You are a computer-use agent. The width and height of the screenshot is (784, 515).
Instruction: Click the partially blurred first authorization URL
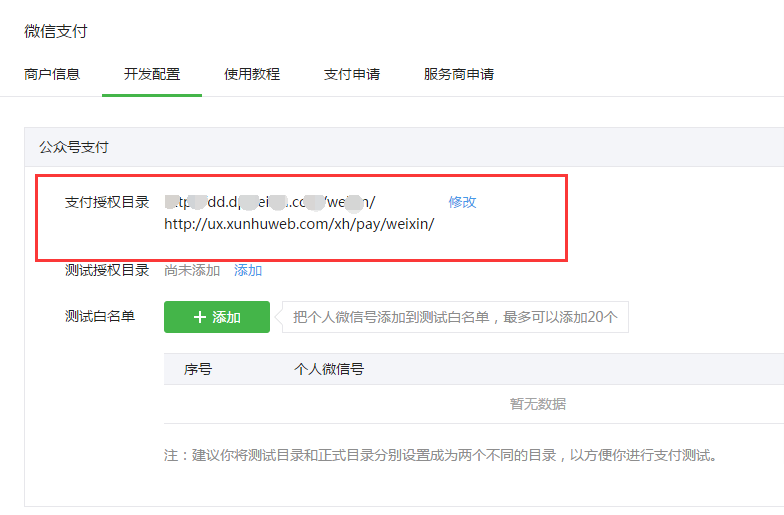coord(270,202)
